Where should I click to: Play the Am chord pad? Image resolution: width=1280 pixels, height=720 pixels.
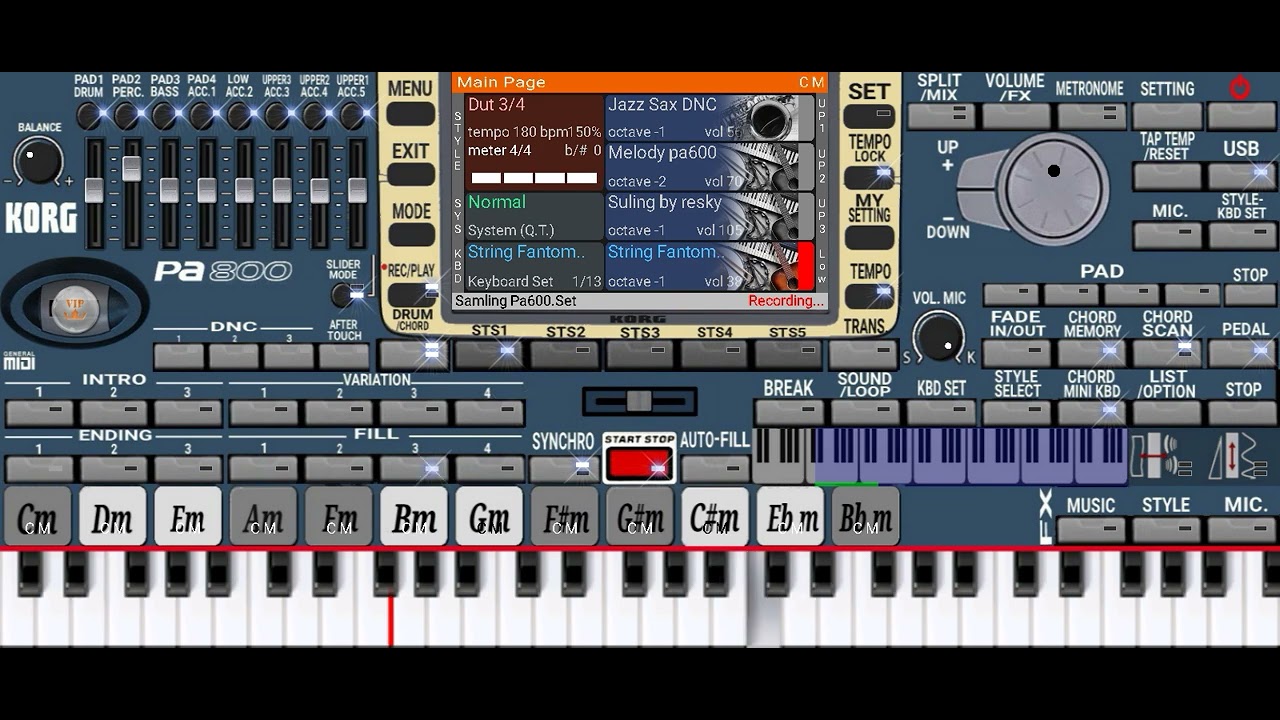(x=263, y=516)
